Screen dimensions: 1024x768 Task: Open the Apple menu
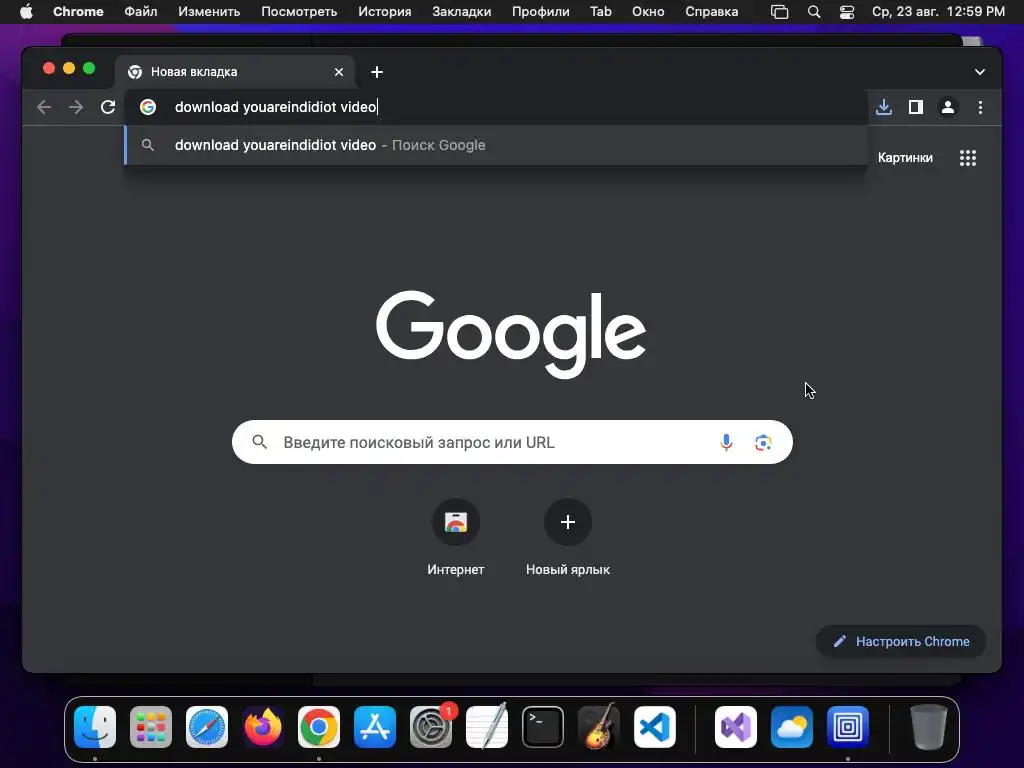pyautogui.click(x=26, y=12)
